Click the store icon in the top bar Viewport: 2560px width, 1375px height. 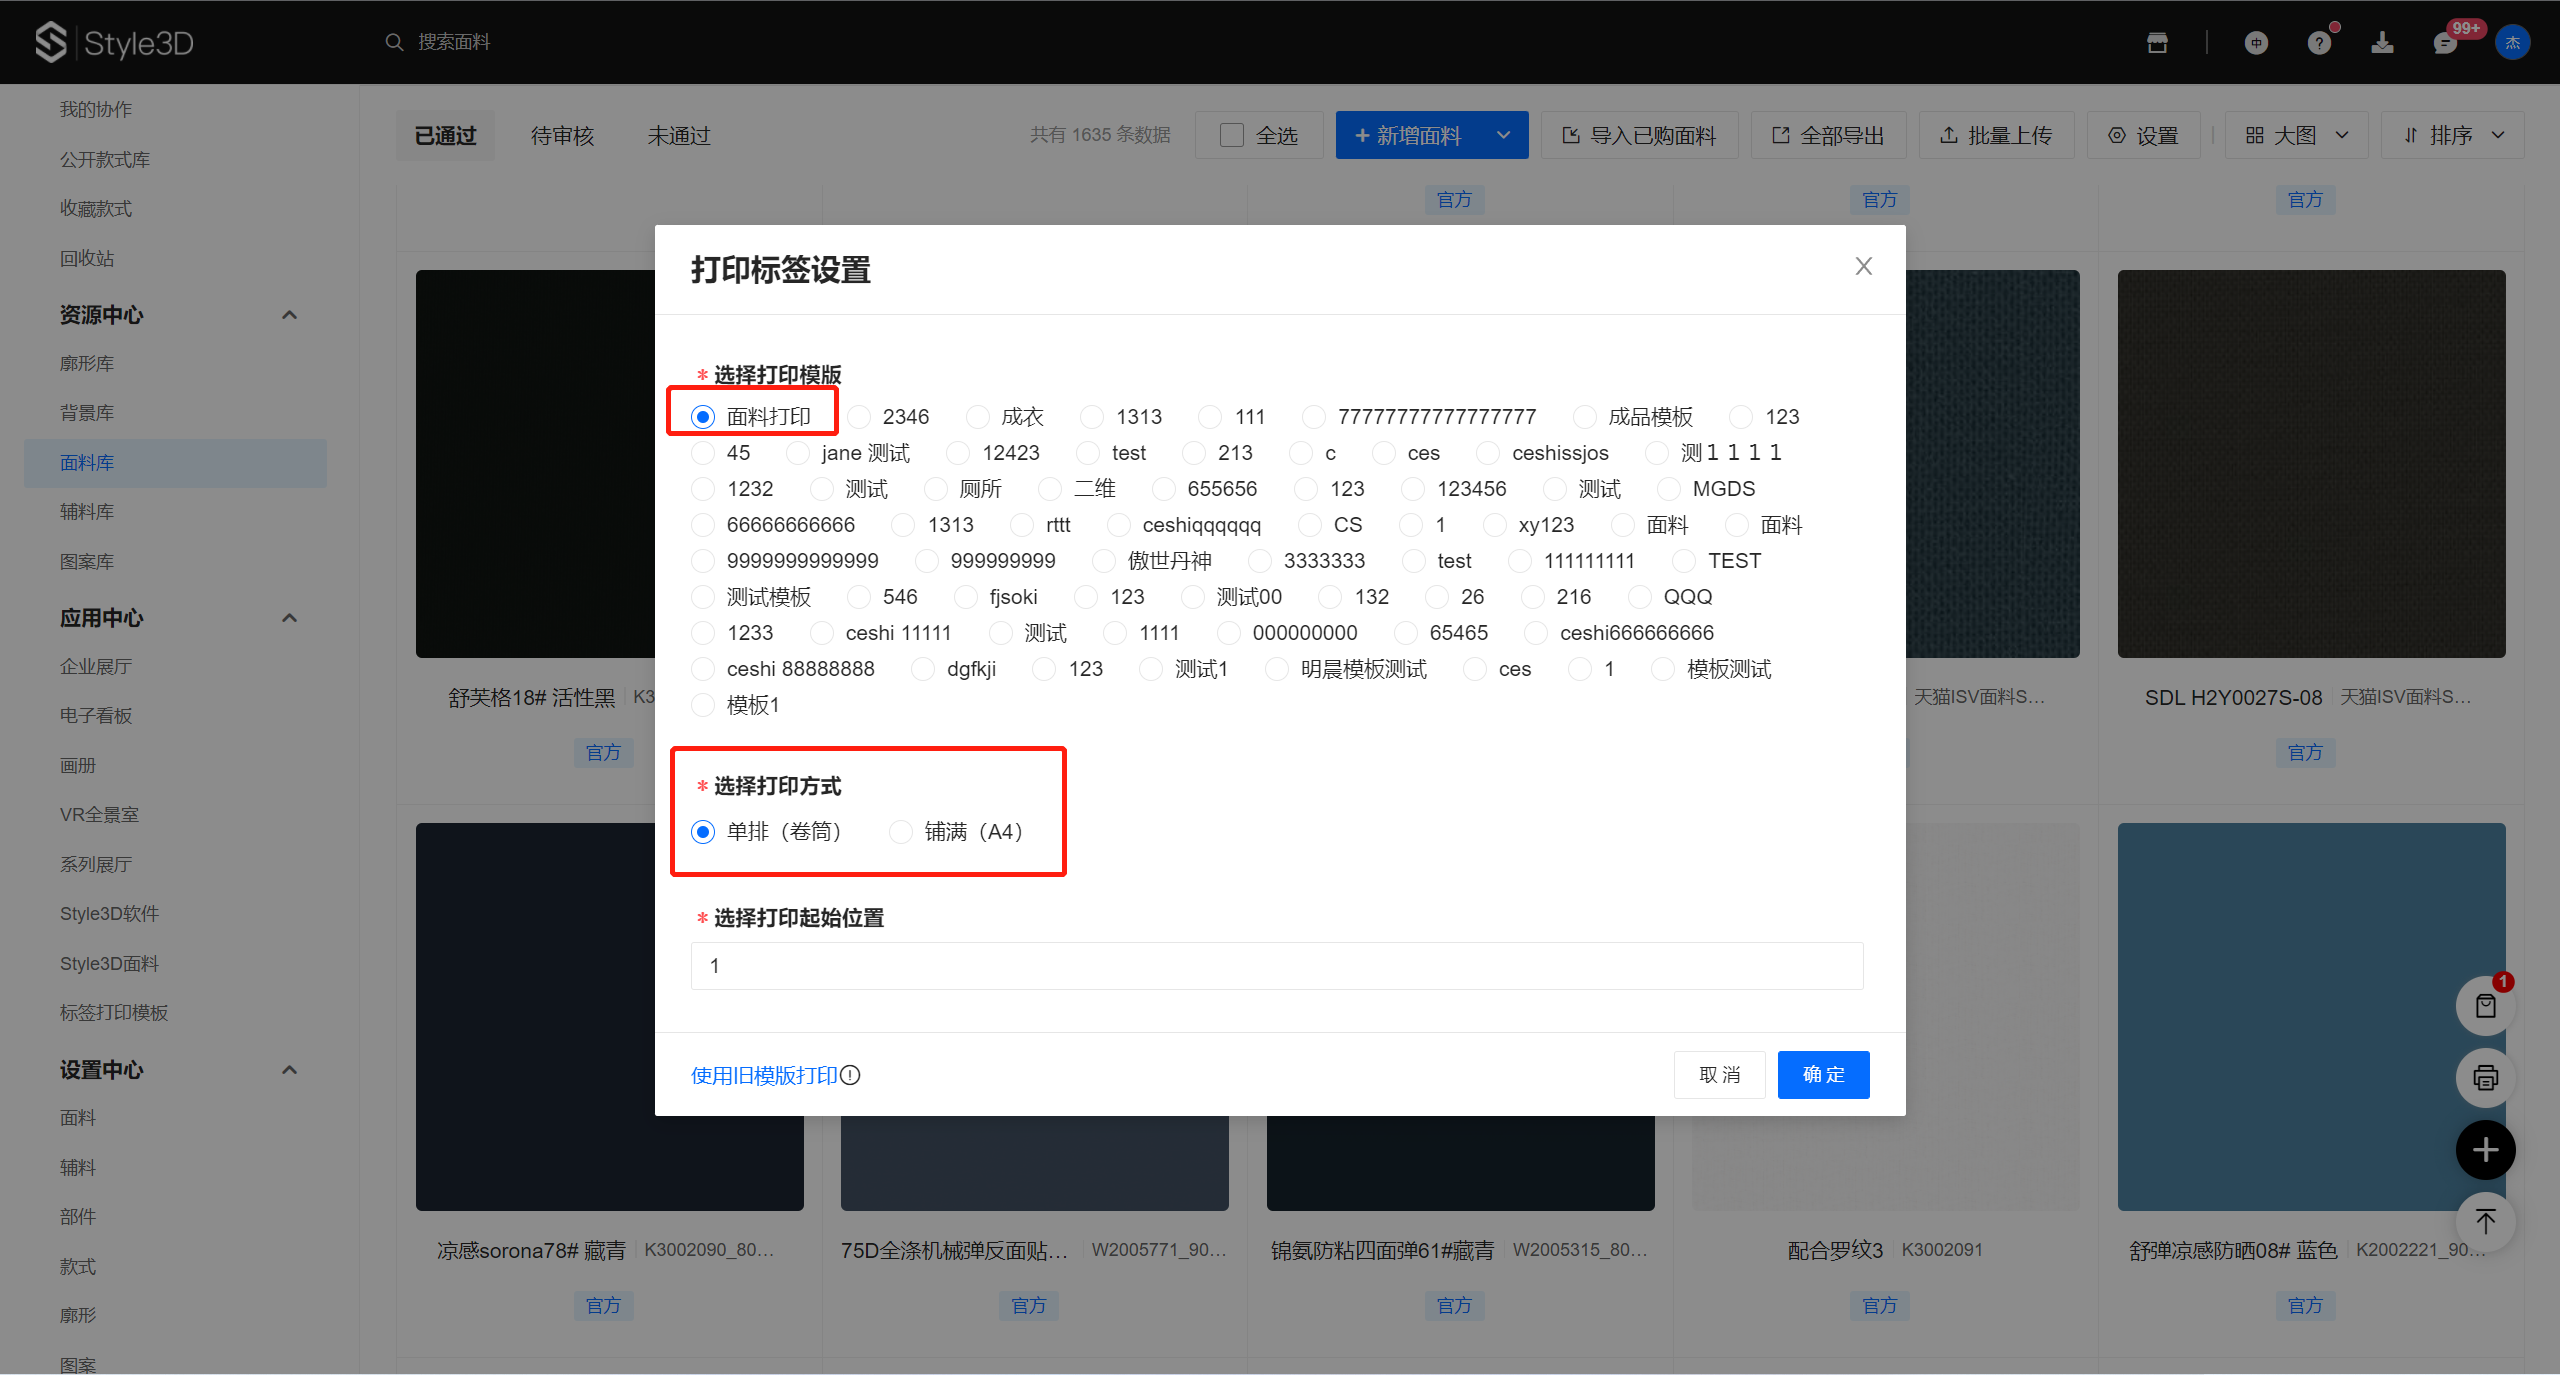(x=2157, y=43)
